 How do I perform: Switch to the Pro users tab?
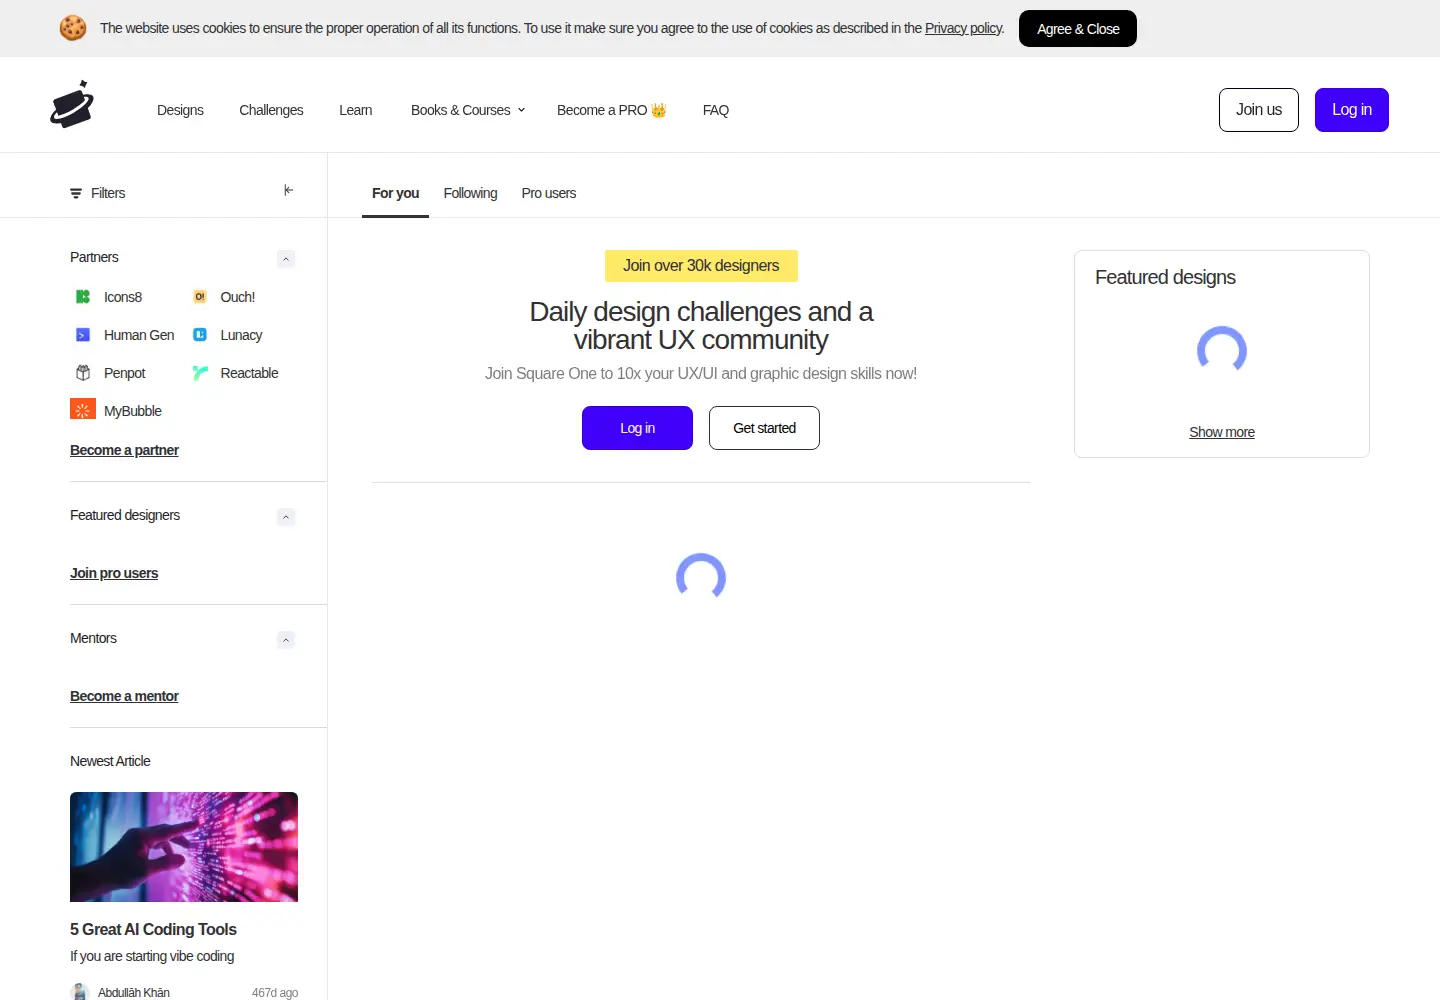tap(549, 193)
